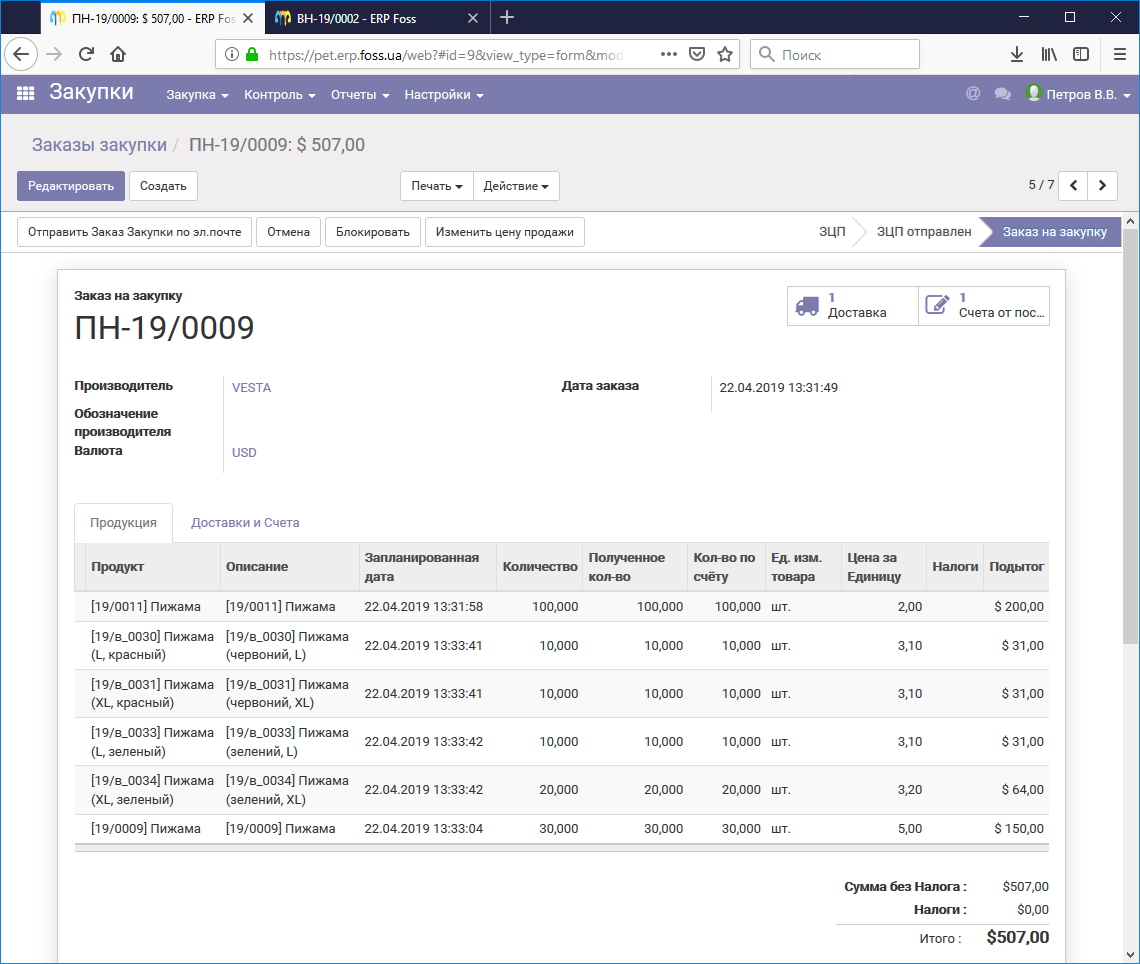Go to previous record arrow

(1073, 185)
